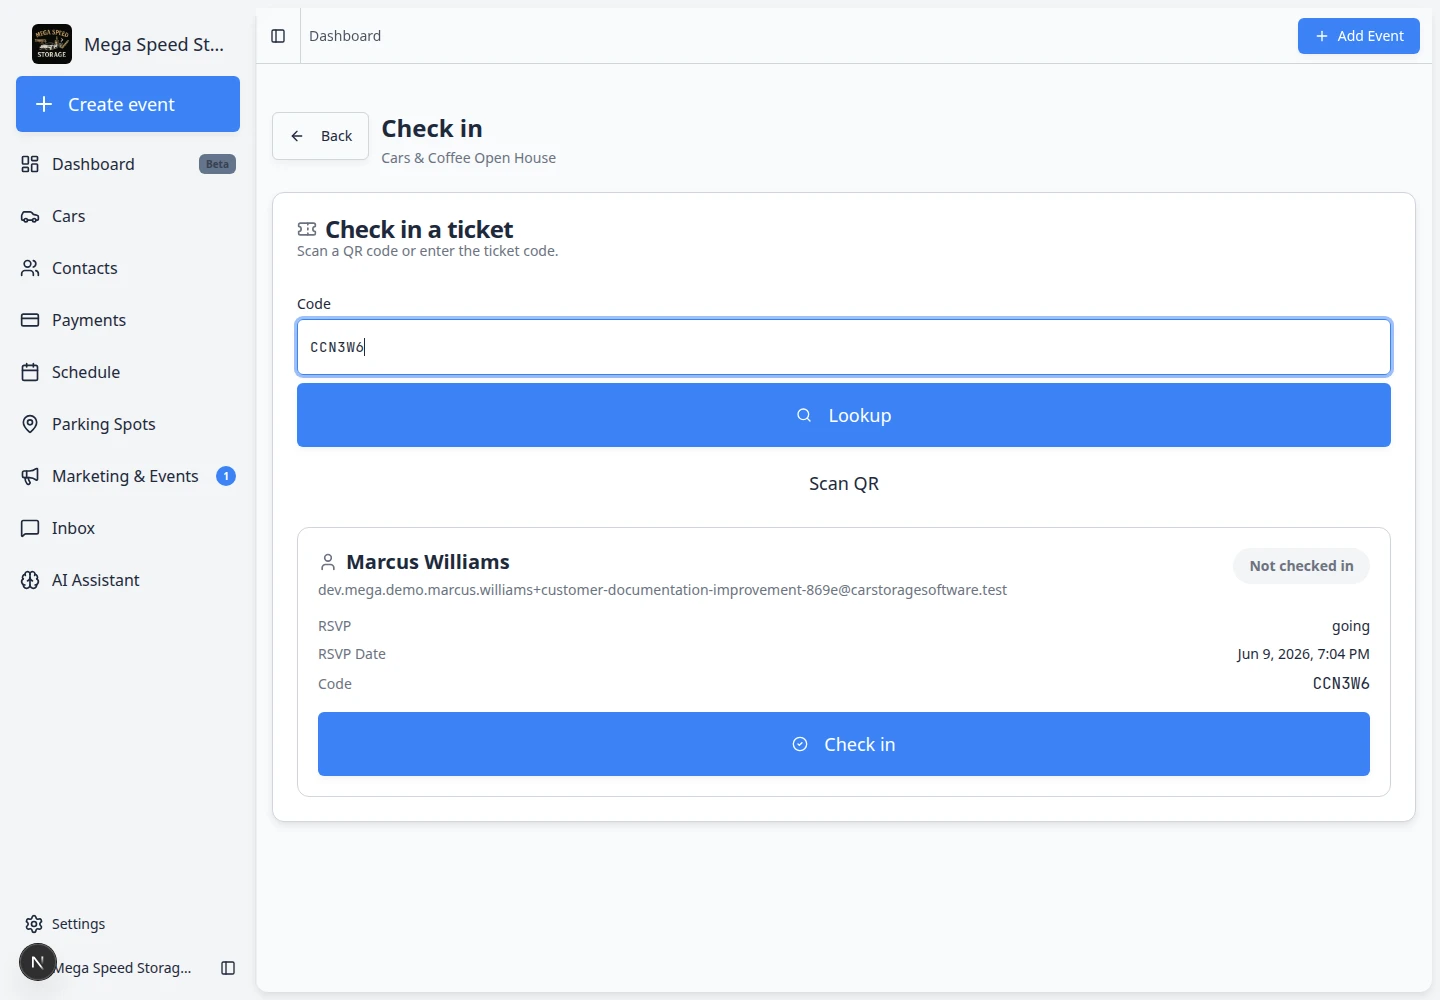This screenshot has width=1440, height=1000.
Task: Click the N user avatar
Action: [x=38, y=962]
